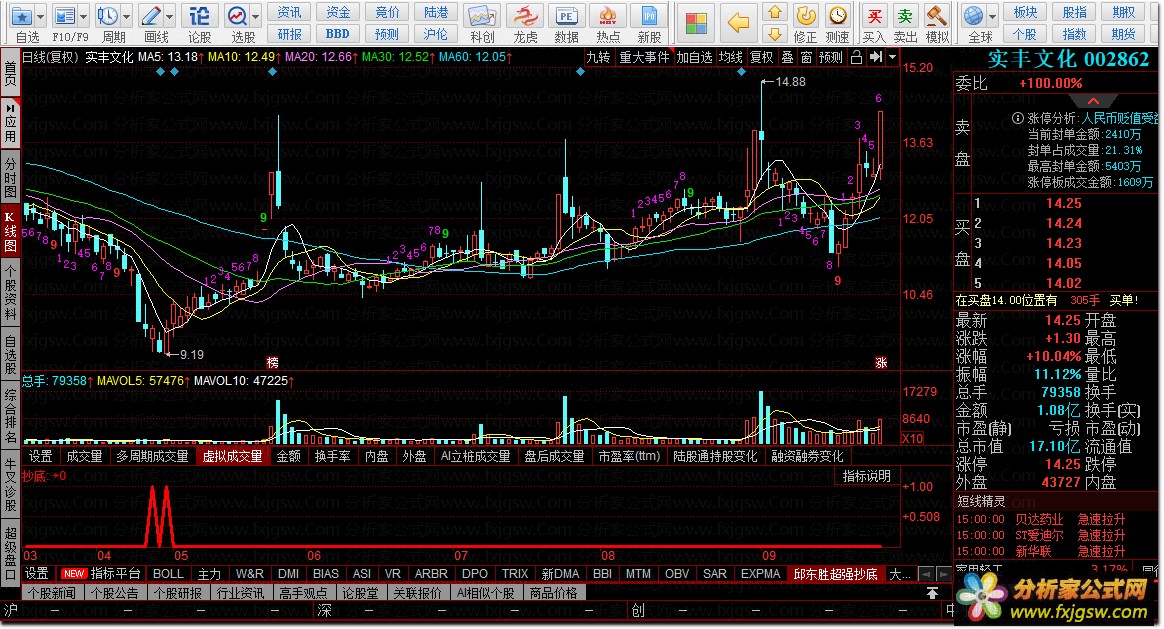1164x629 pixels.
Task: Click the 板块 sector button
Action: (1025, 12)
